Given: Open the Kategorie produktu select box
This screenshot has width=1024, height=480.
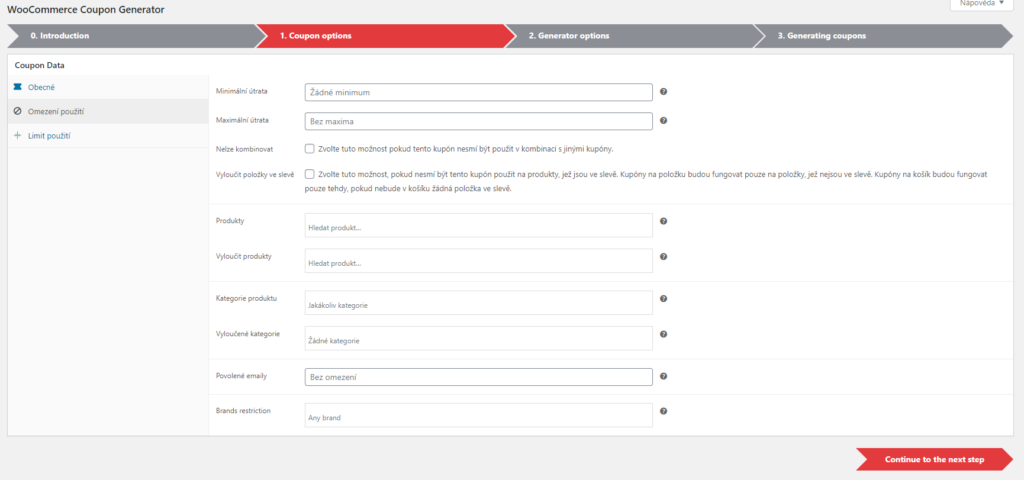Looking at the screenshot, I should pyautogui.click(x=479, y=302).
